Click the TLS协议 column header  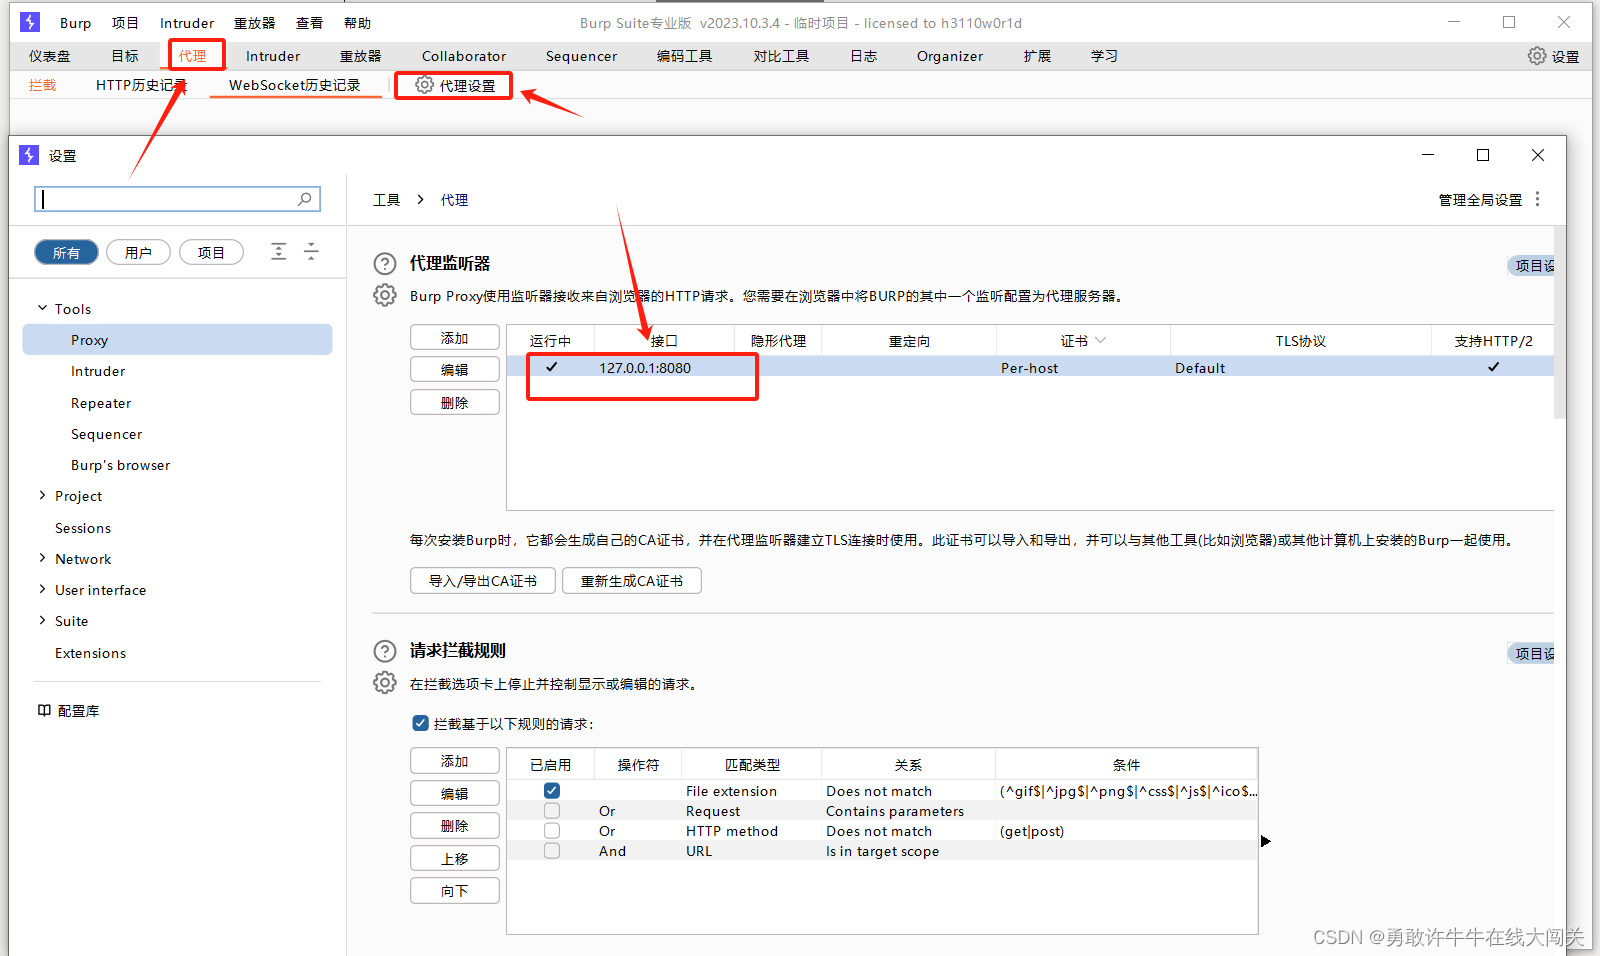tap(1300, 341)
